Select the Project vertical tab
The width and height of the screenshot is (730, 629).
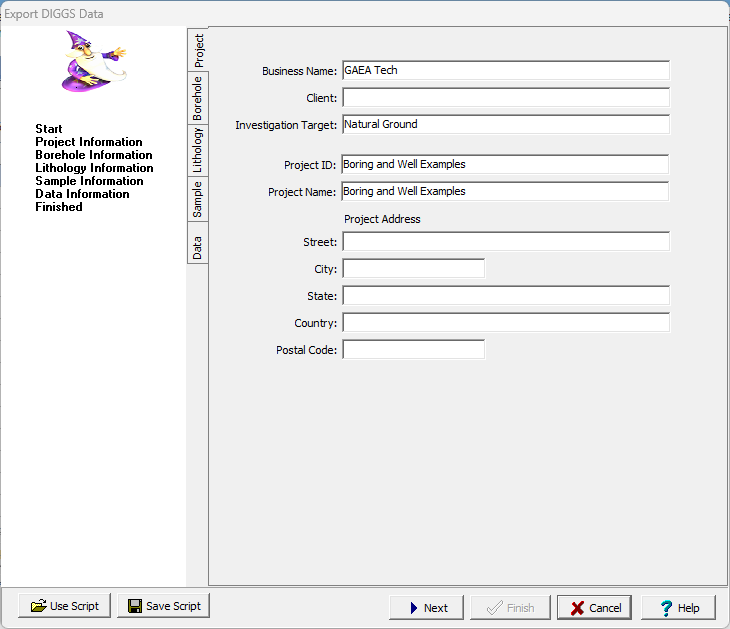coord(198,50)
